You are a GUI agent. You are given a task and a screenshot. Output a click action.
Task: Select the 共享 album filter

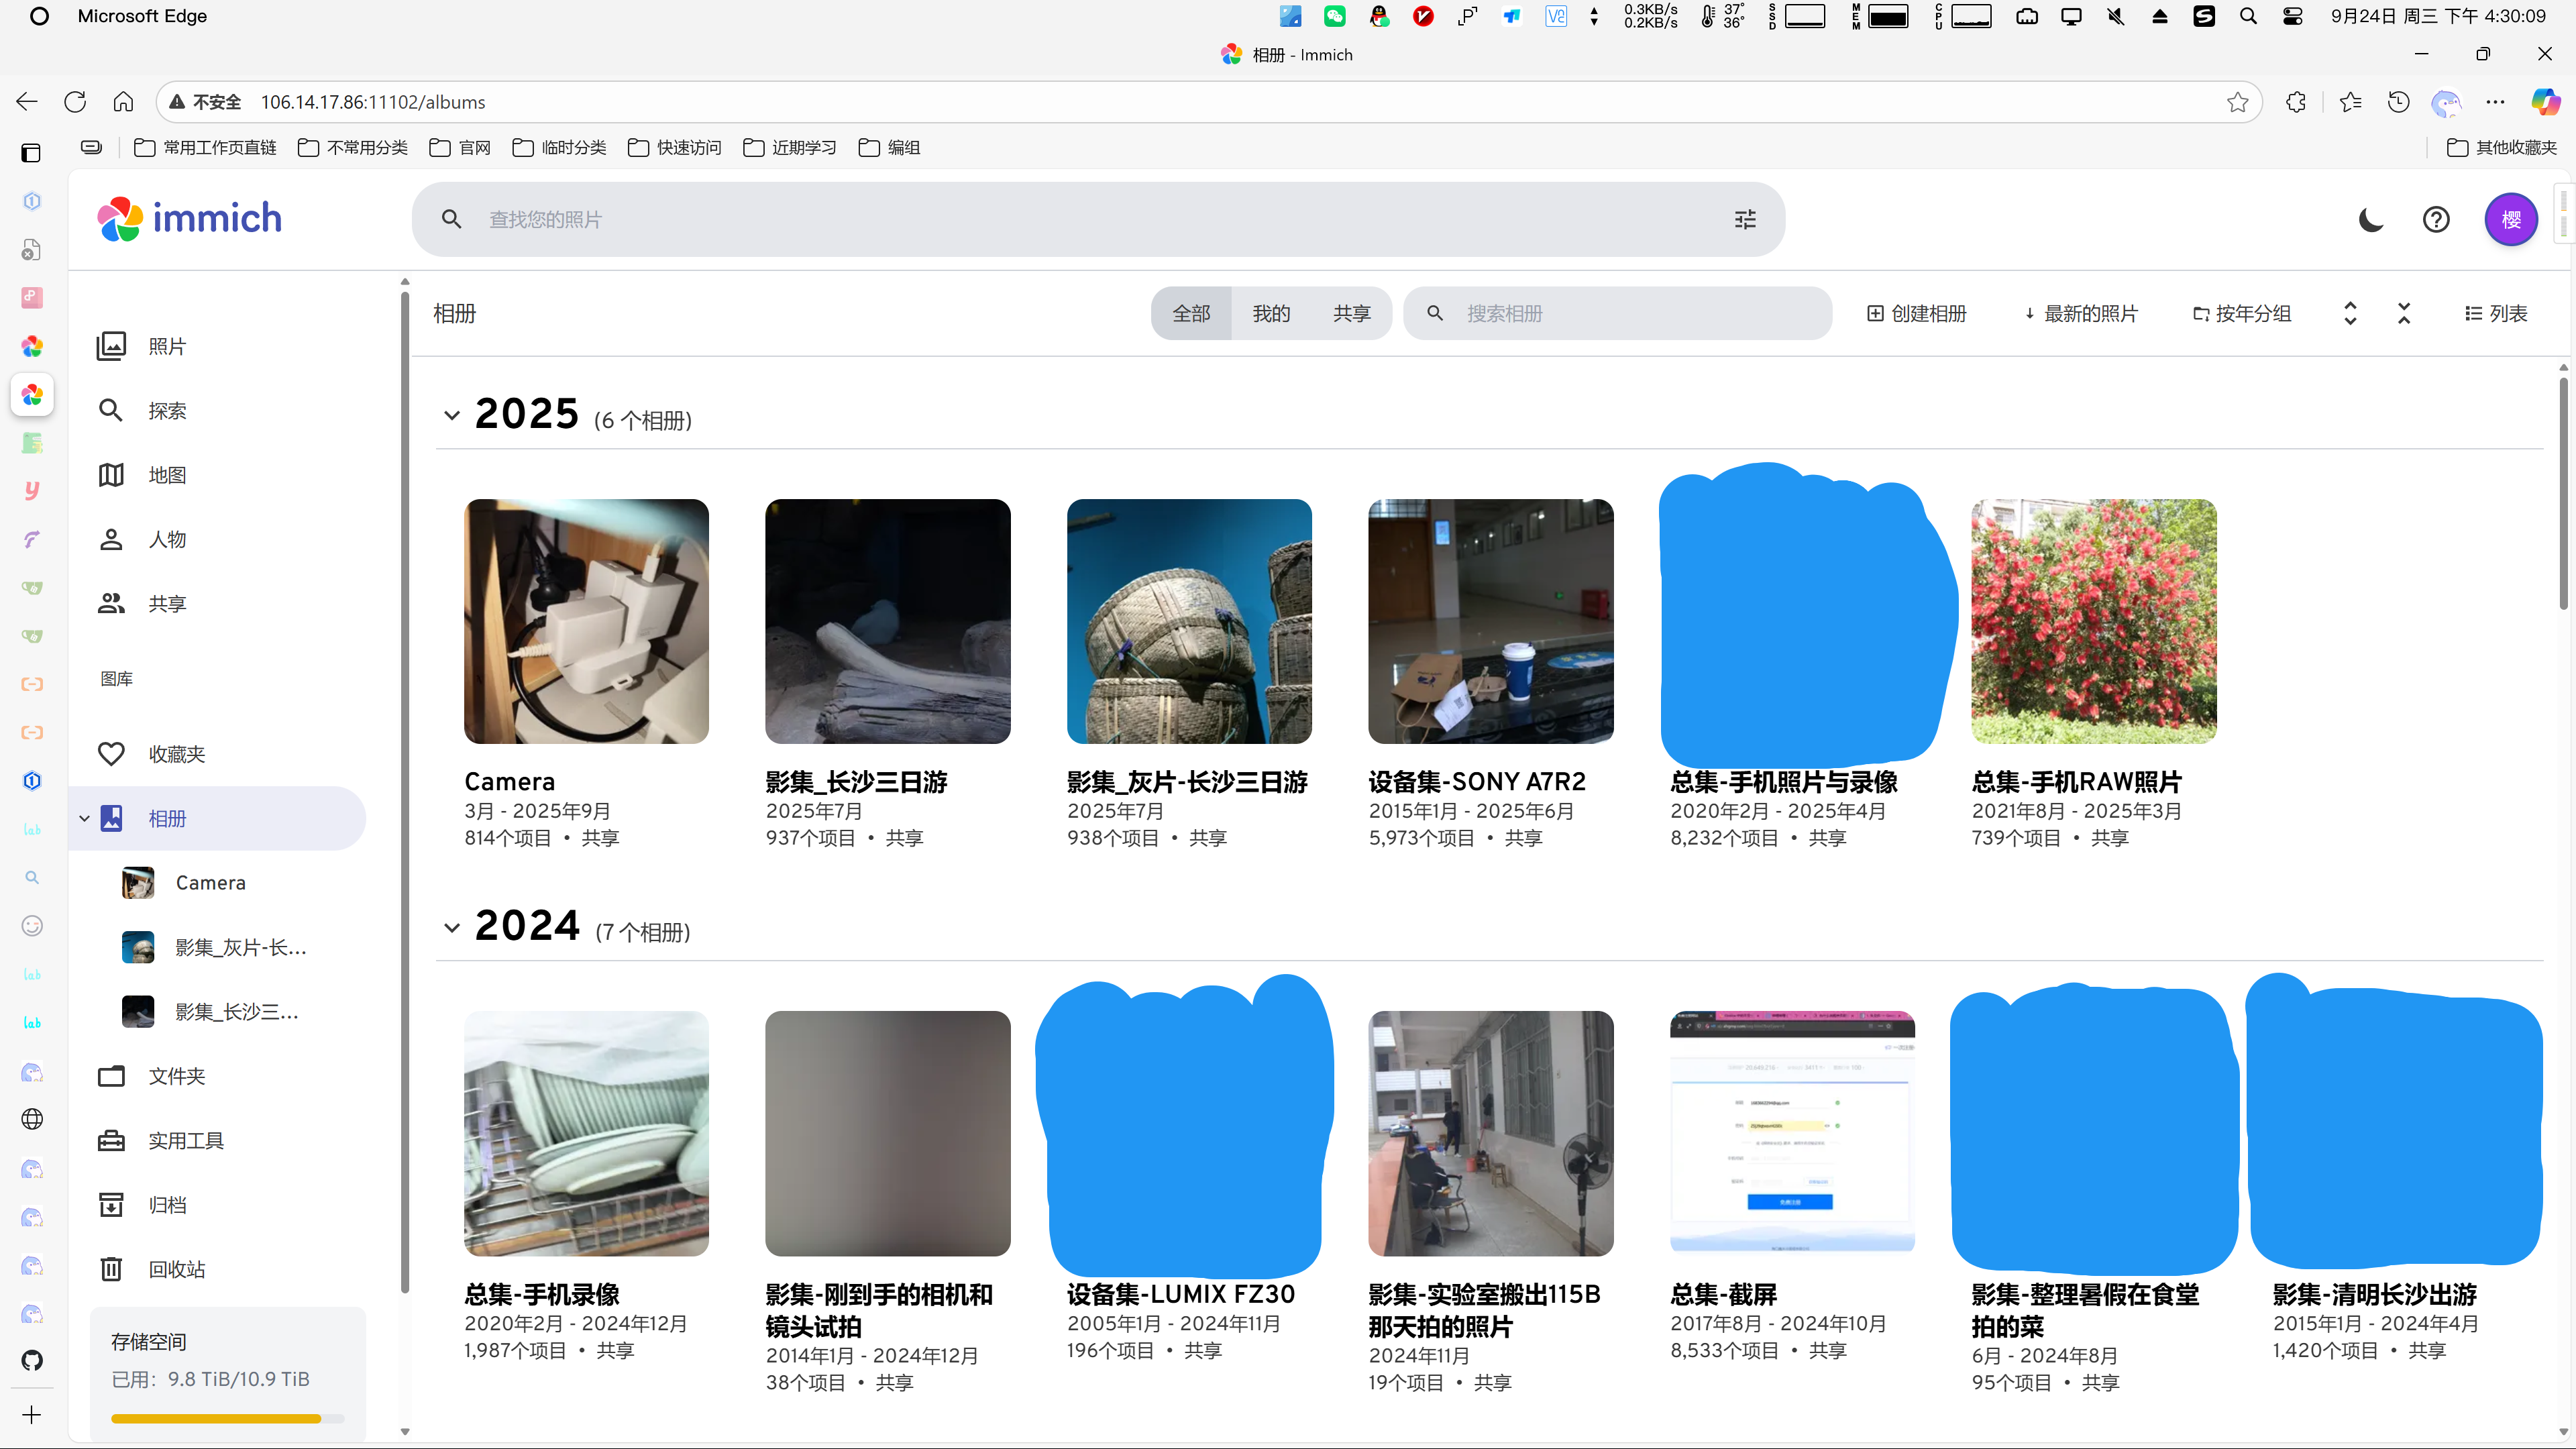tap(1351, 314)
